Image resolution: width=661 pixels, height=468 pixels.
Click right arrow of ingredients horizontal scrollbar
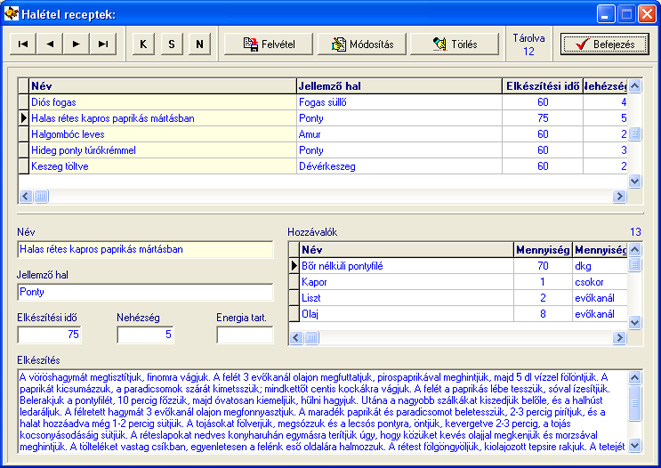point(620,337)
